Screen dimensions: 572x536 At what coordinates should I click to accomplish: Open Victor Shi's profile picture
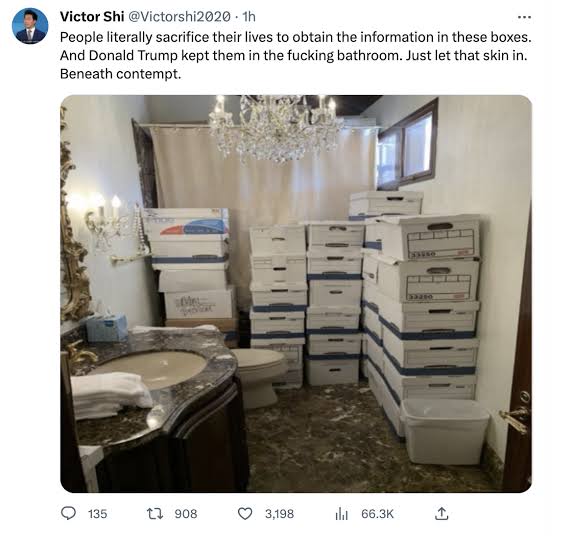coord(30,26)
